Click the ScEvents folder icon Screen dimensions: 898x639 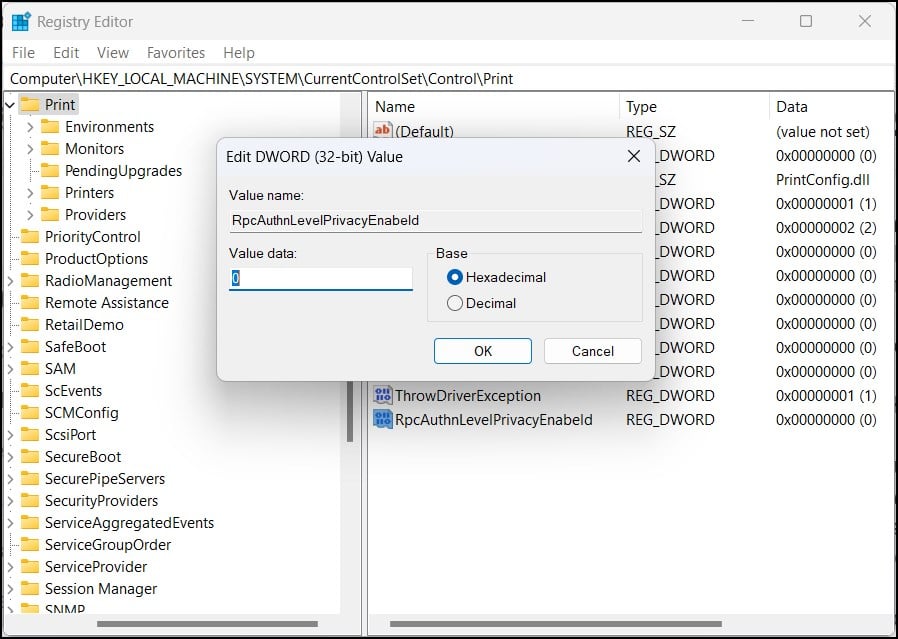[x=30, y=390]
